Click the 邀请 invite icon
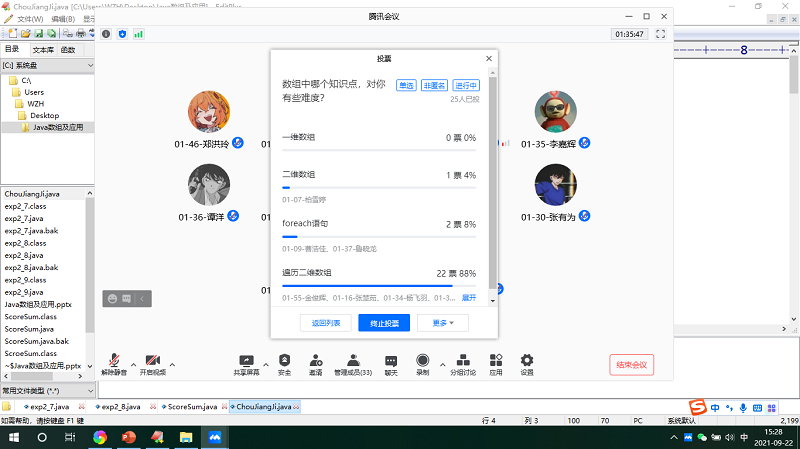The width and height of the screenshot is (800, 449). click(315, 360)
